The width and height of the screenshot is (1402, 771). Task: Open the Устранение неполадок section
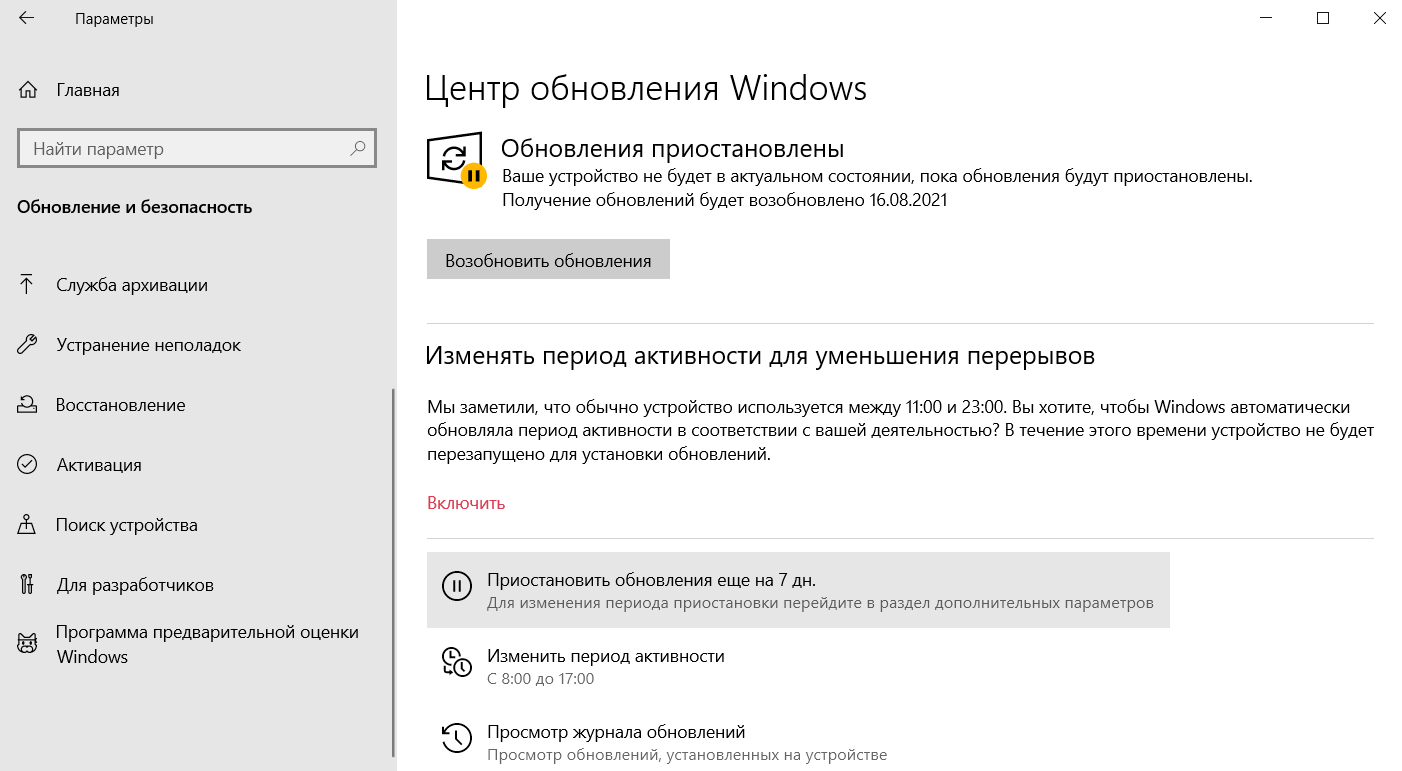[x=198, y=345]
